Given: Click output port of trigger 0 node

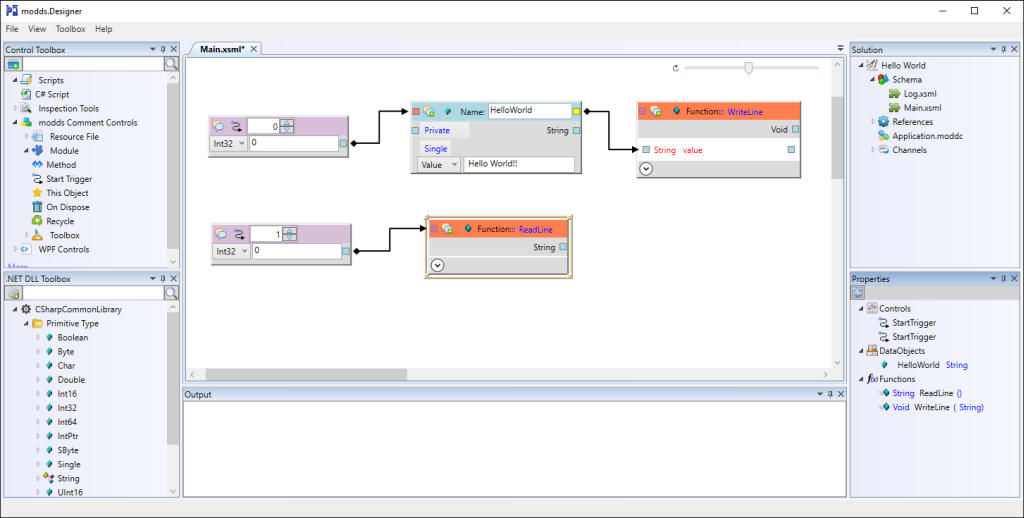Looking at the screenshot, I should [344, 143].
